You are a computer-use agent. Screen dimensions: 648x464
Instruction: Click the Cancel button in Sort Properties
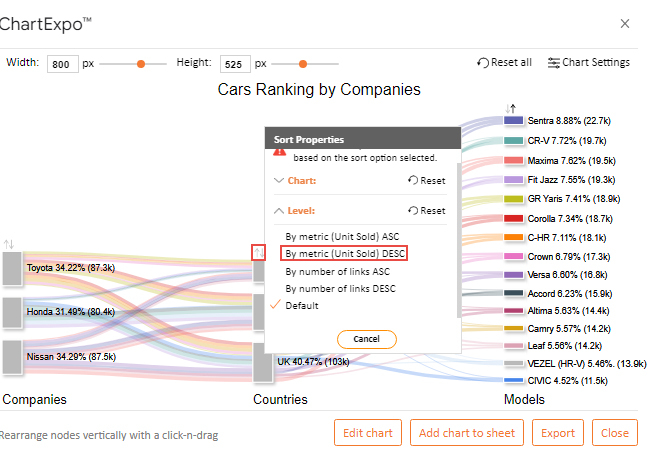367,339
